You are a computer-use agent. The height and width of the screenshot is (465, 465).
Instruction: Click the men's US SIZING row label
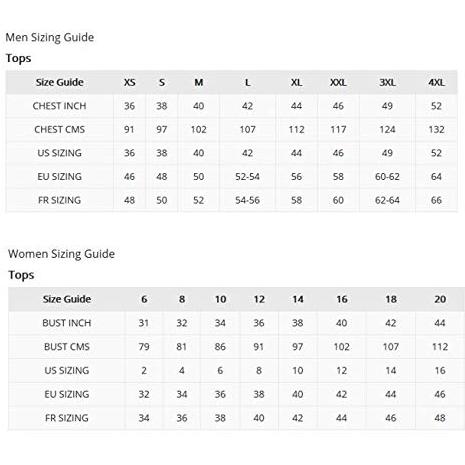pos(59,153)
